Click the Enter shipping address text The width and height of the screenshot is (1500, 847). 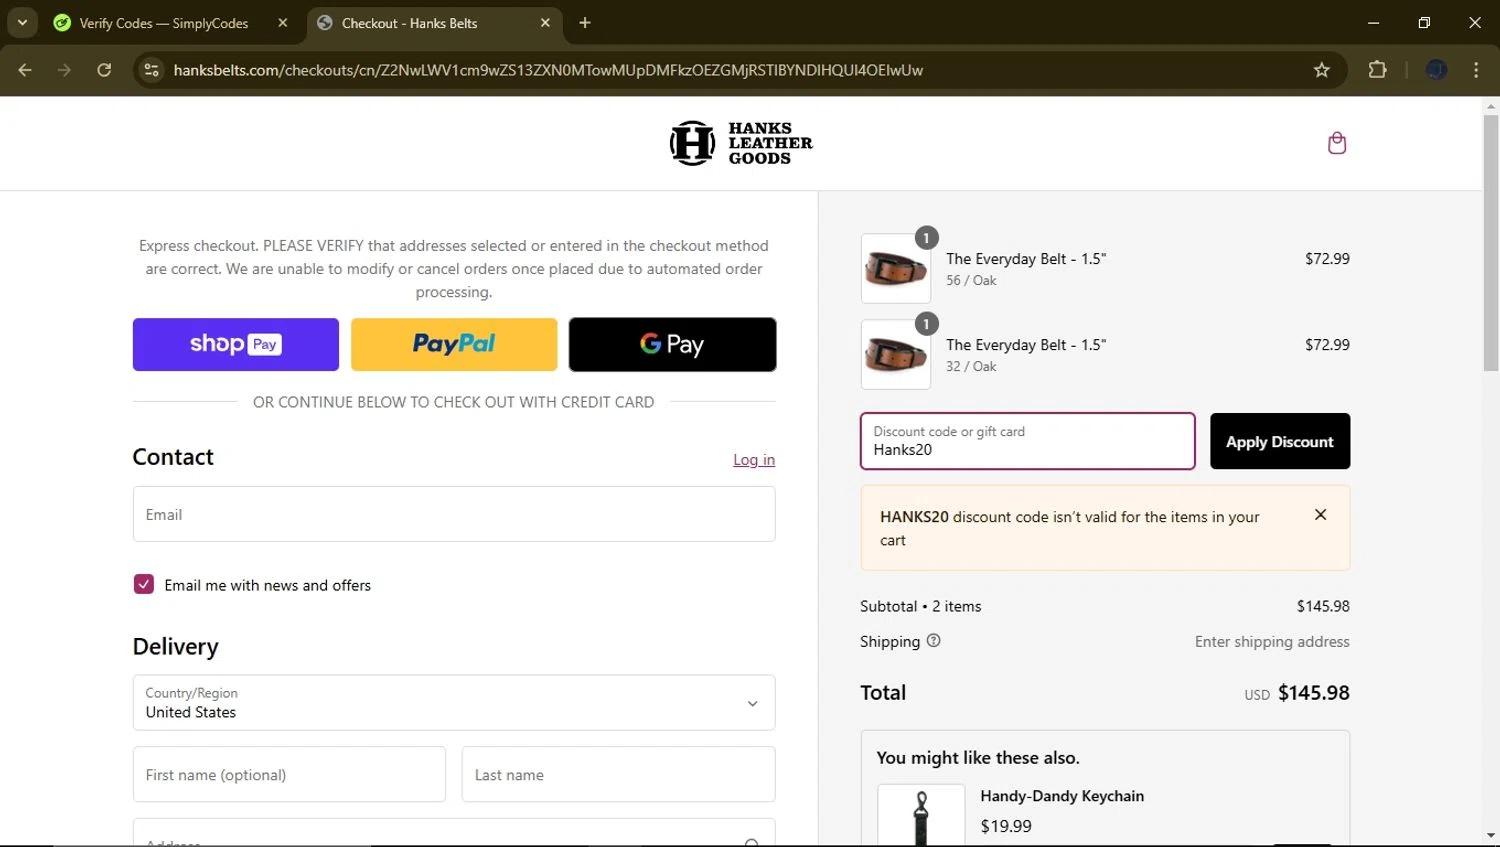point(1272,642)
